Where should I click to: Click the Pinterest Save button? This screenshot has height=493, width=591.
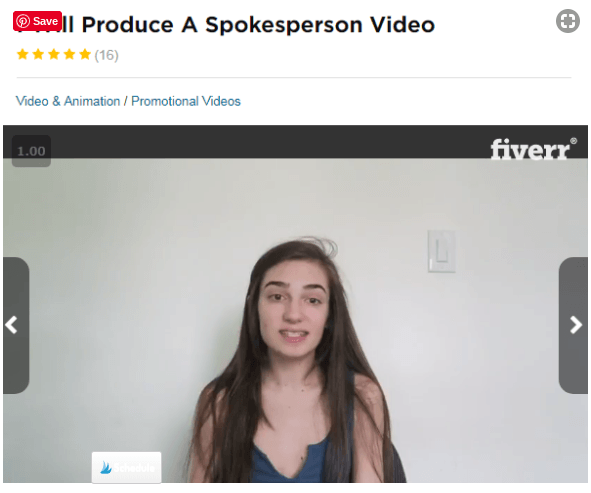(37, 21)
